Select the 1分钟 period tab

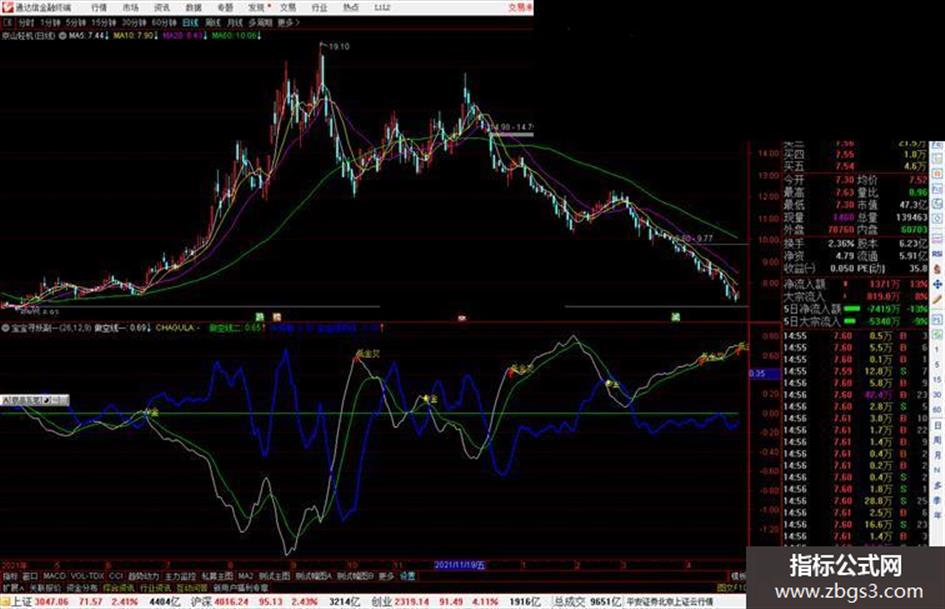click(50, 22)
